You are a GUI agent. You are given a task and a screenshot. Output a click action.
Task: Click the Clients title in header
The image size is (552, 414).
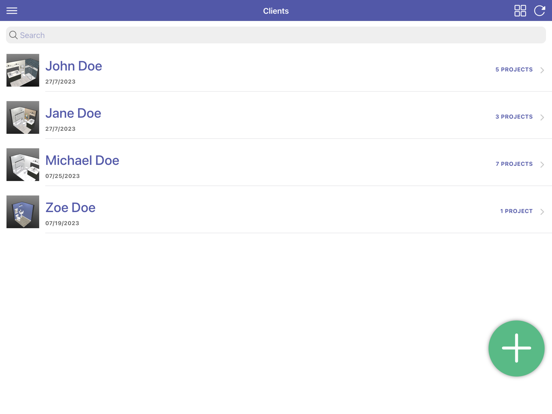(276, 11)
